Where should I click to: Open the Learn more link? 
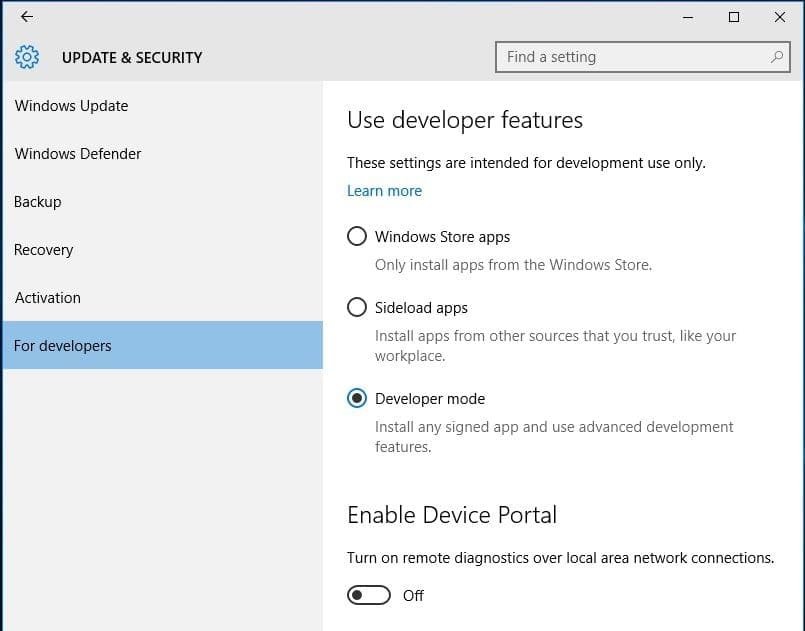385,191
